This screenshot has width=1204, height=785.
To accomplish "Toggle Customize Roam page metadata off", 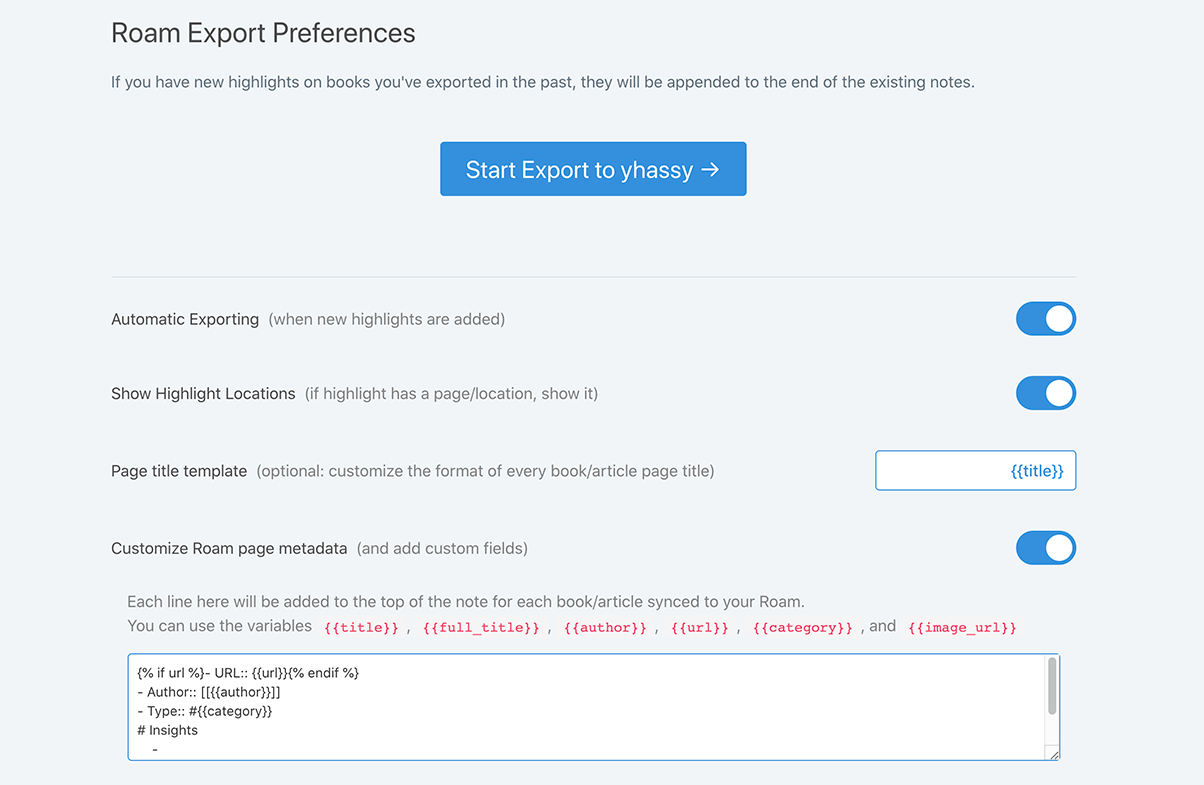I will [x=1045, y=548].
